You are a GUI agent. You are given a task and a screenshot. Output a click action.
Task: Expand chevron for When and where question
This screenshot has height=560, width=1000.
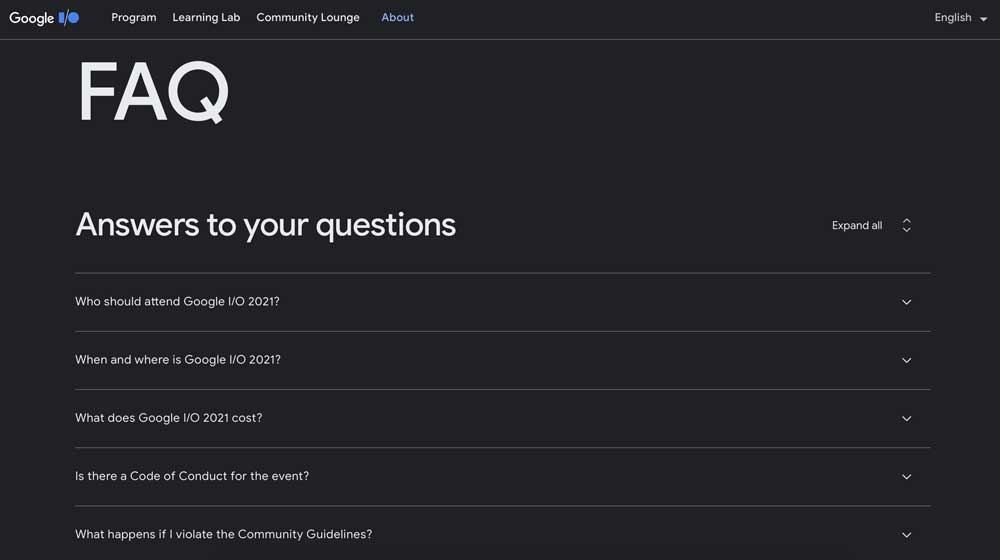coord(906,360)
